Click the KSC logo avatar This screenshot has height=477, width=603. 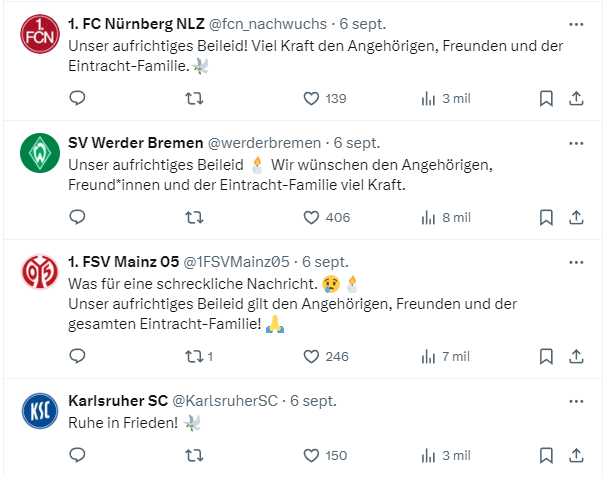coord(40,411)
